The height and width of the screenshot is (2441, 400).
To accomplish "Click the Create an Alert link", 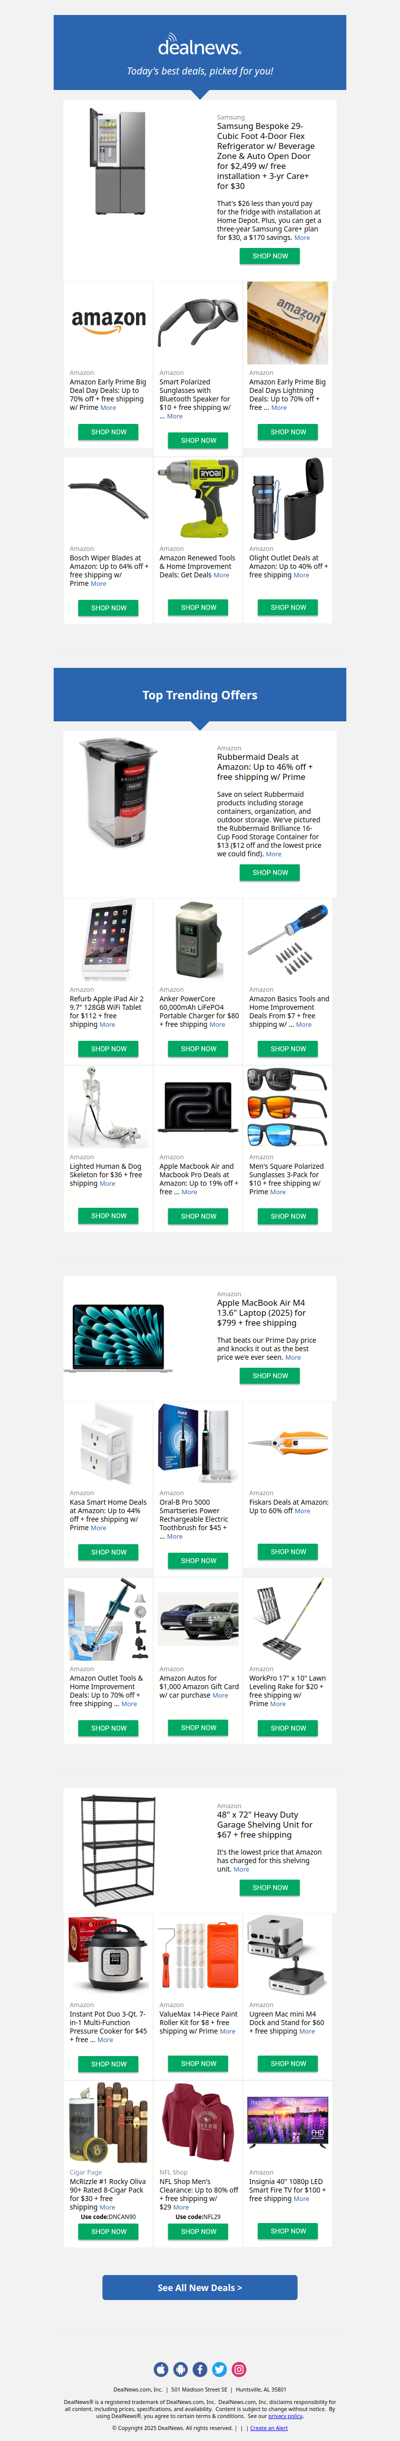I will pyautogui.click(x=269, y=2428).
